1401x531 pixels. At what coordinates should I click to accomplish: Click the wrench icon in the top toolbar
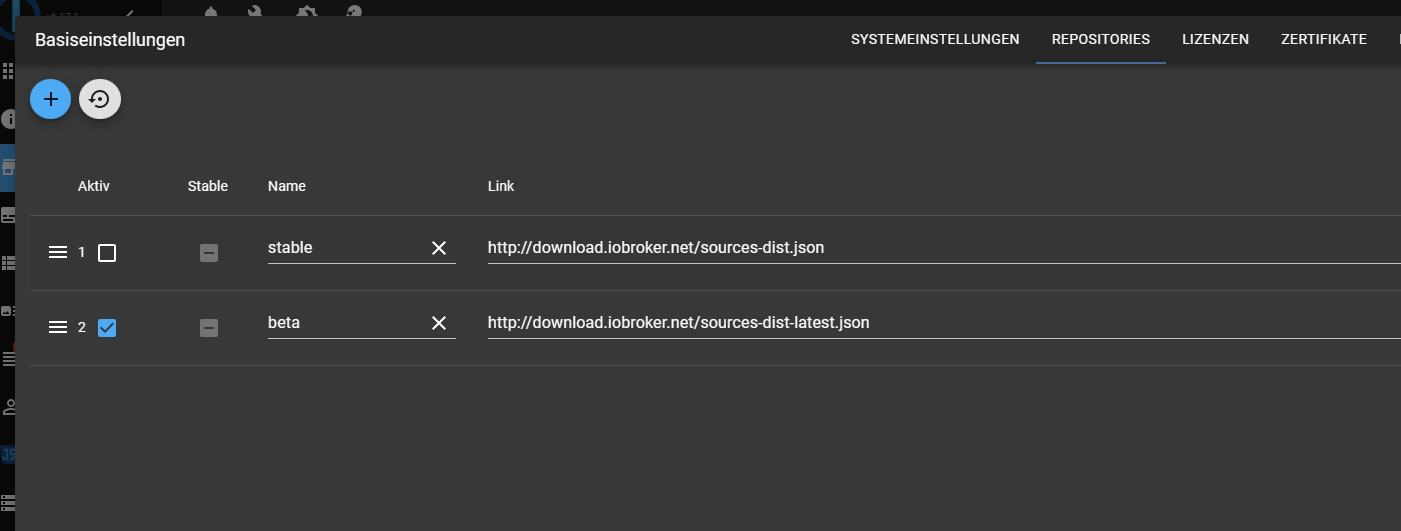click(x=255, y=11)
